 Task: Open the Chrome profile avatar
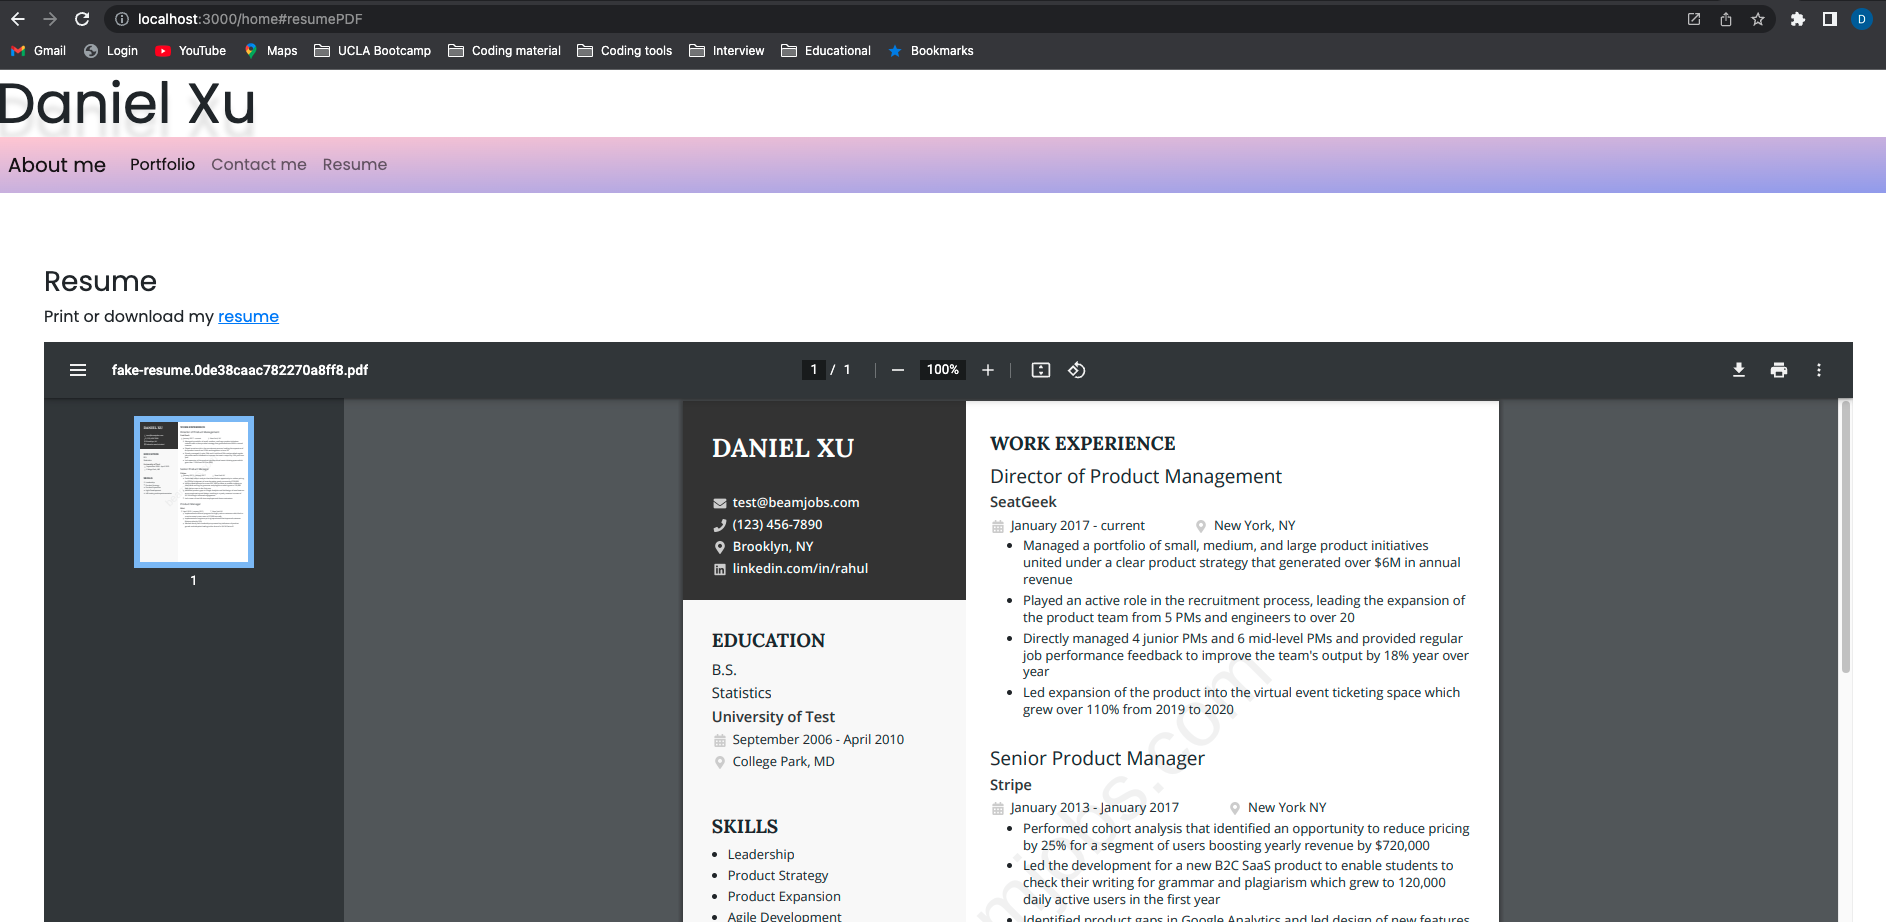[x=1861, y=18]
